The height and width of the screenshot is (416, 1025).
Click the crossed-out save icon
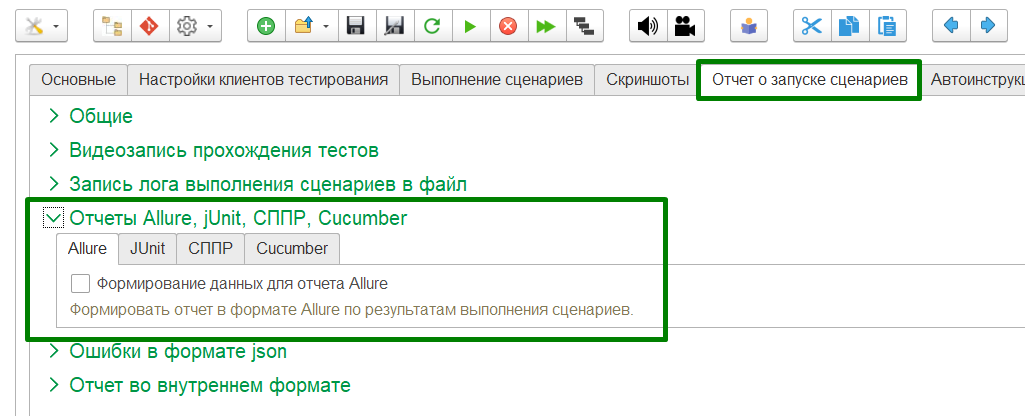[394, 26]
